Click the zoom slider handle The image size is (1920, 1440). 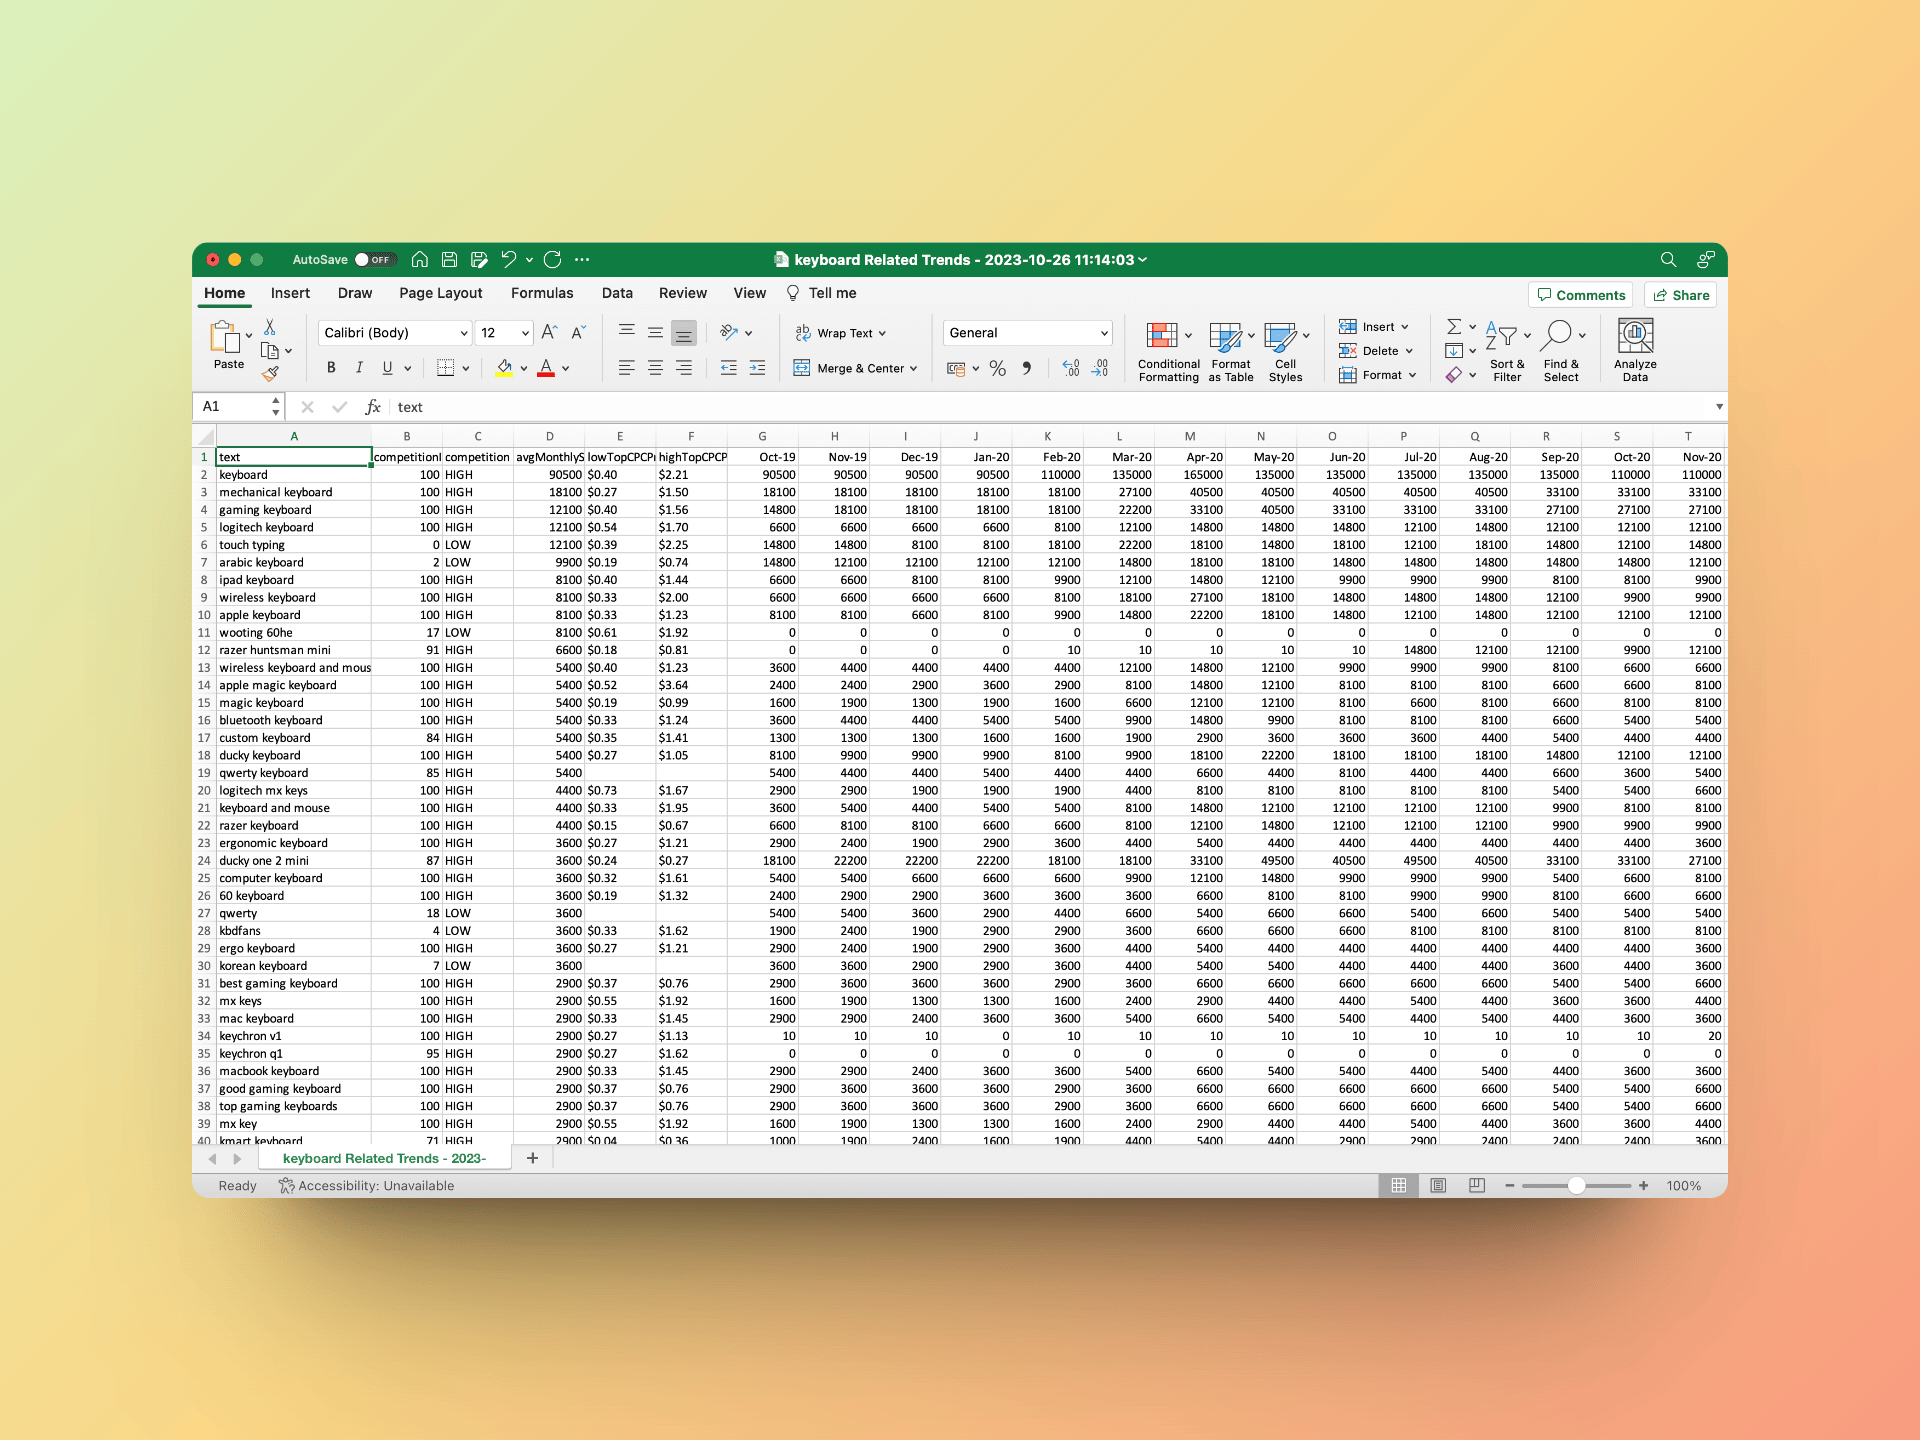[x=1576, y=1186]
